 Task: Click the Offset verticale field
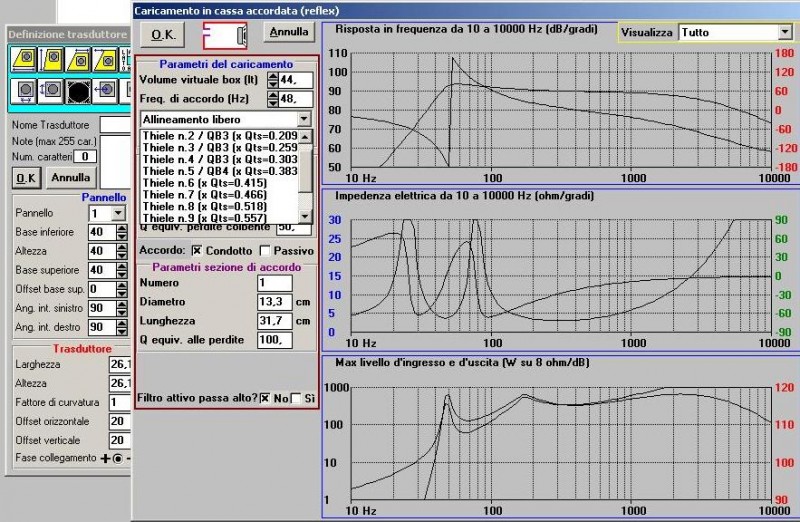[x=120, y=440]
